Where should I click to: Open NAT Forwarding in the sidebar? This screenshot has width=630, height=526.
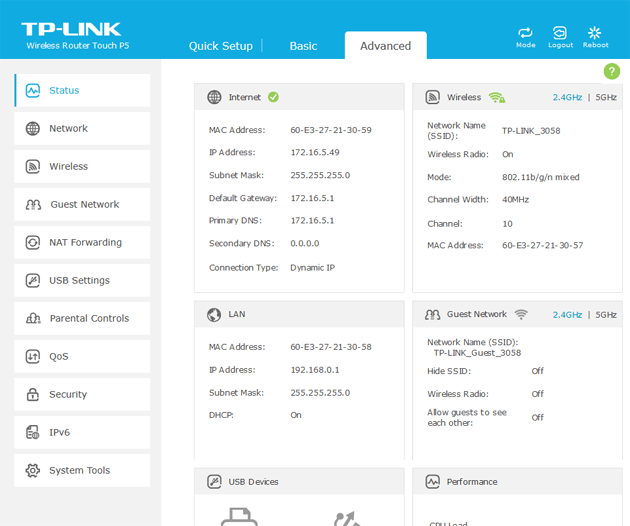click(x=82, y=242)
